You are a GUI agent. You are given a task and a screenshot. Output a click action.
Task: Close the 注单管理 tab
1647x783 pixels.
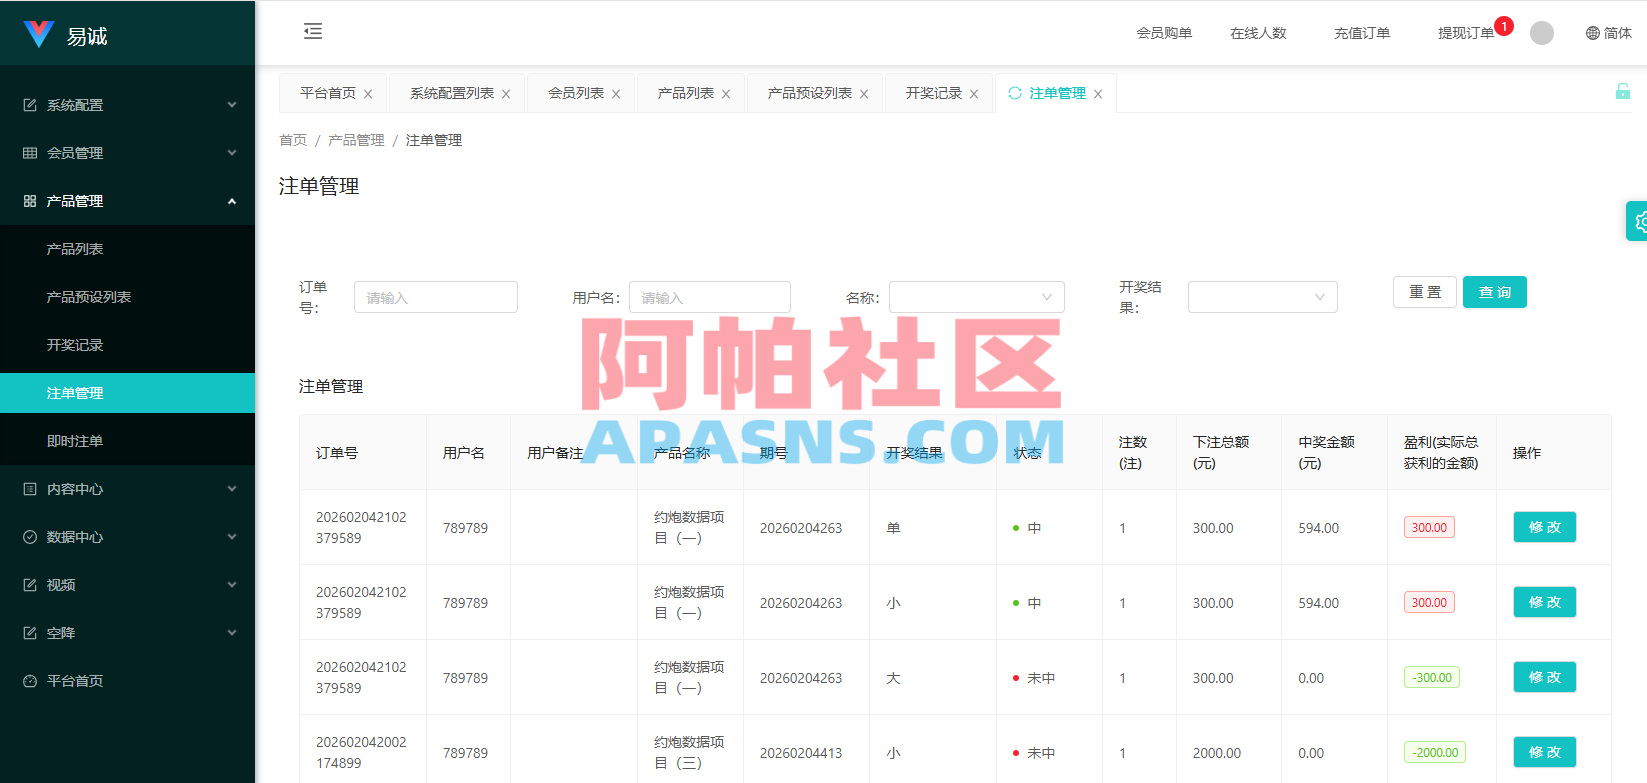tap(1098, 94)
